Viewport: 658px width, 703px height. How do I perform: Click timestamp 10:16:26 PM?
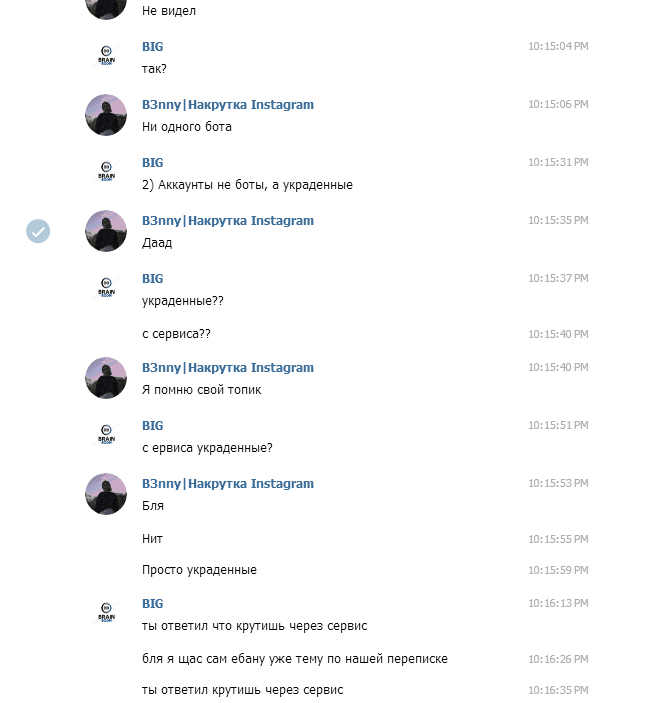coord(558,659)
